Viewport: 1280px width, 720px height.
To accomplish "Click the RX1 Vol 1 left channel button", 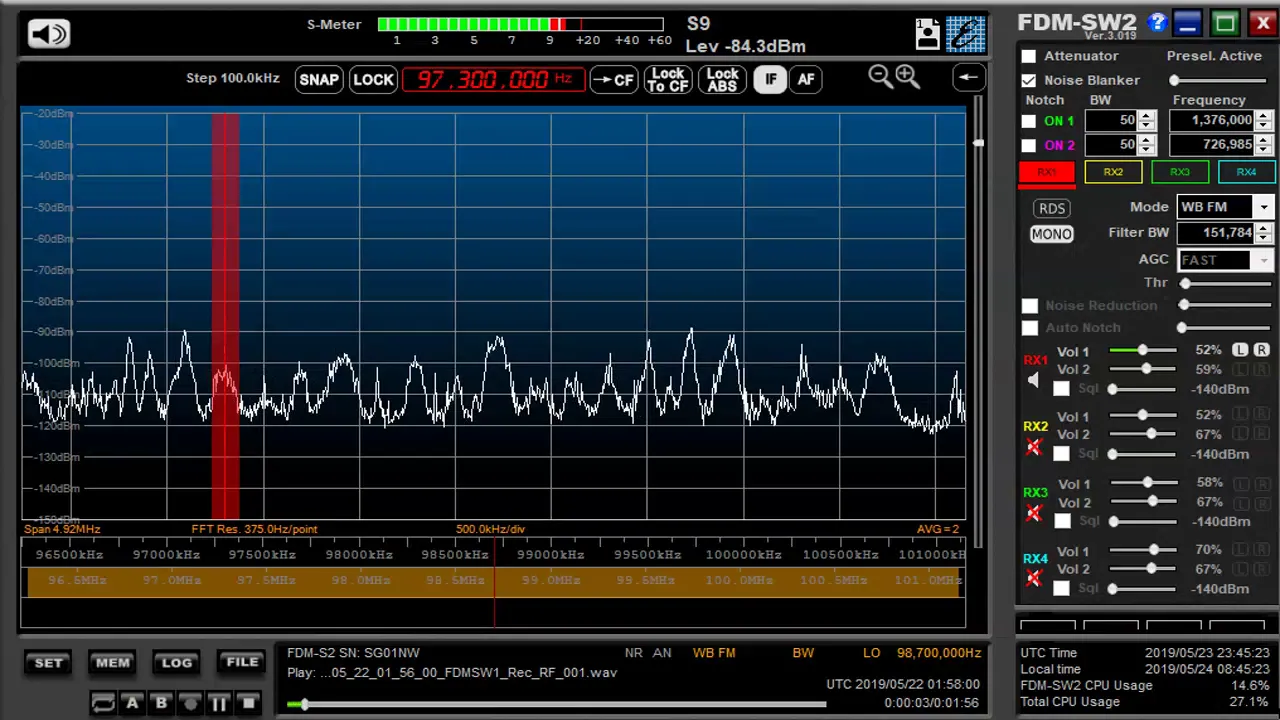I will click(1240, 350).
